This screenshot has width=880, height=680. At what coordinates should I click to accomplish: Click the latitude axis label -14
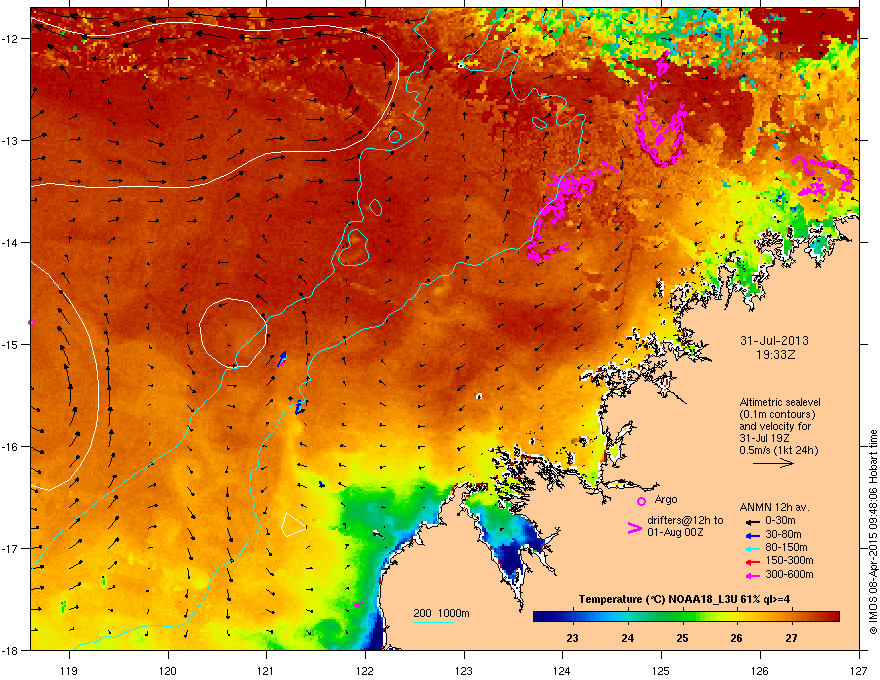click(11, 242)
